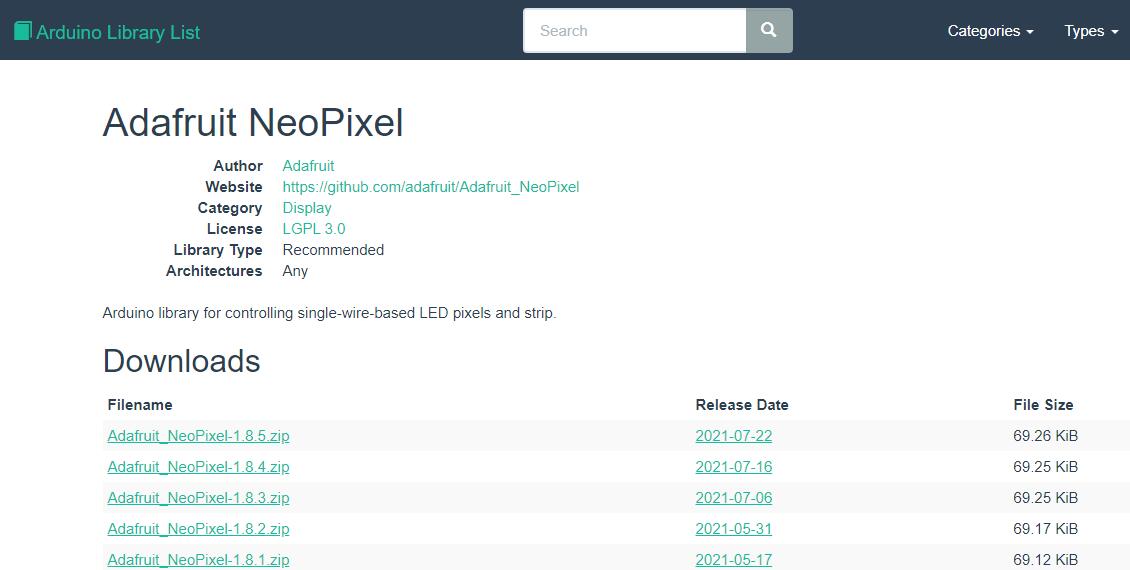Download Adafruit_NeoPixel-1.8.4.zip
Image resolution: width=1130 pixels, height=570 pixels.
198,467
